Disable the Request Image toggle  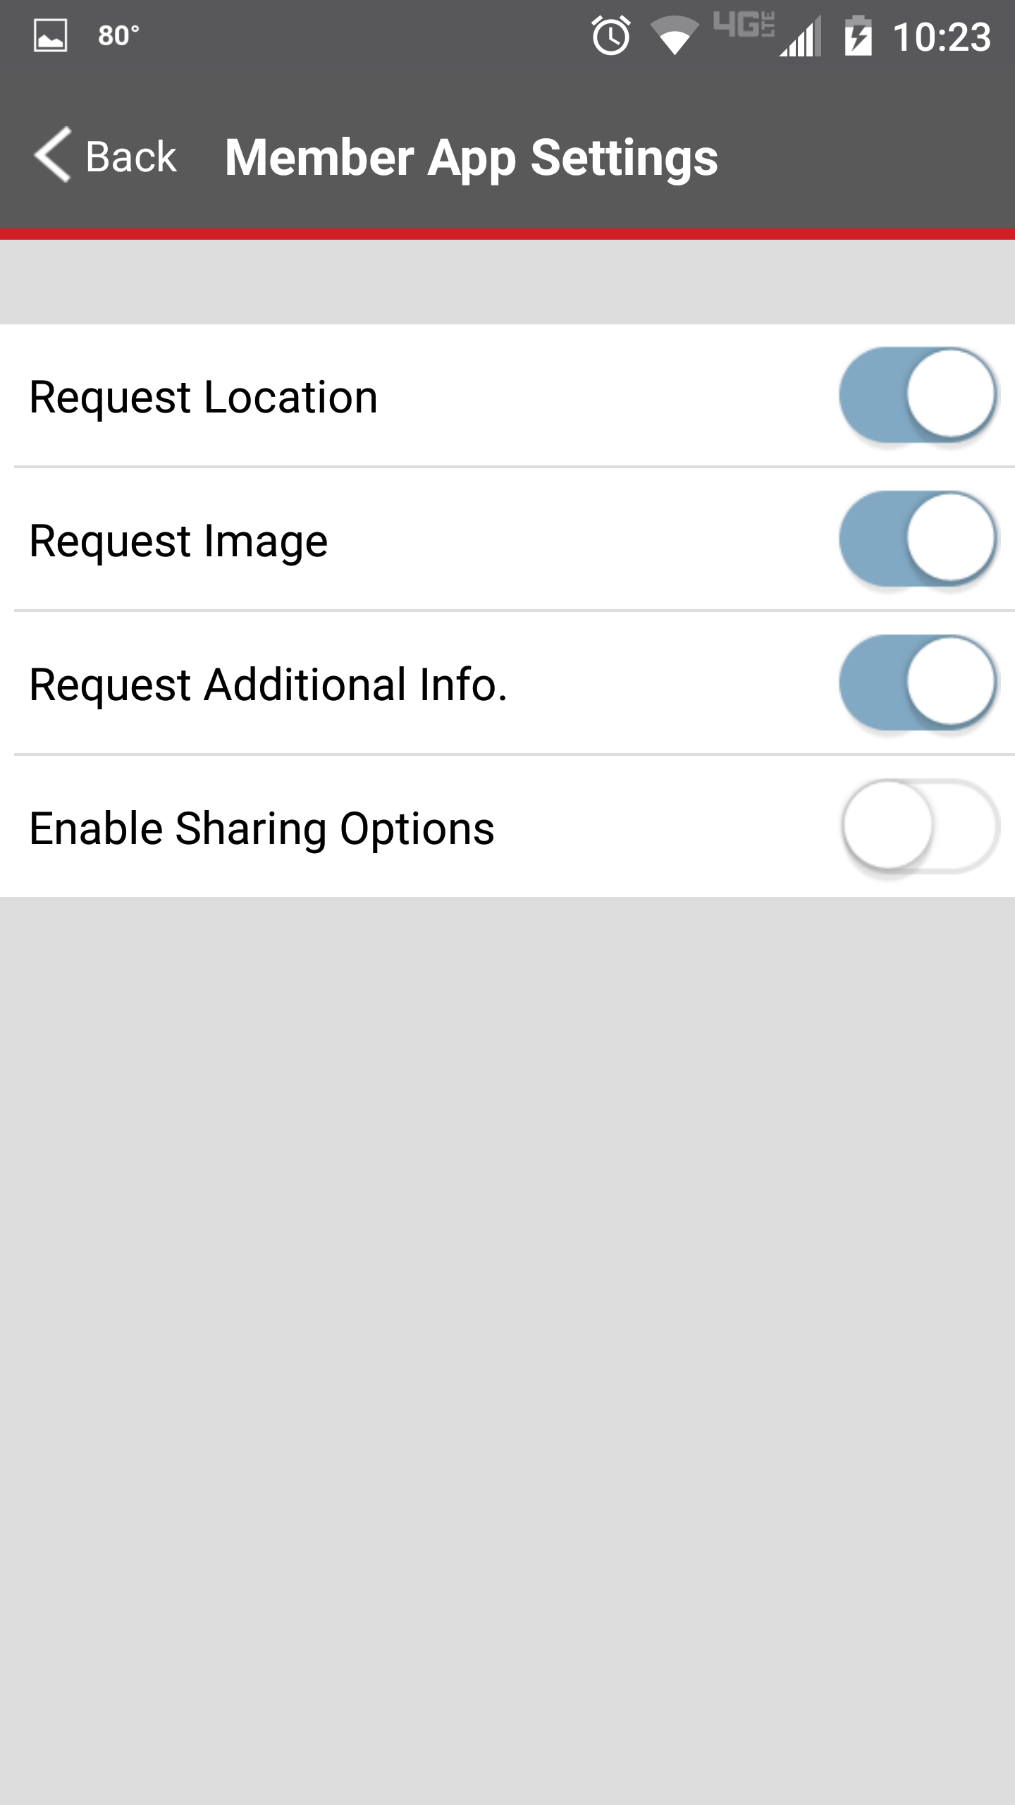point(918,539)
